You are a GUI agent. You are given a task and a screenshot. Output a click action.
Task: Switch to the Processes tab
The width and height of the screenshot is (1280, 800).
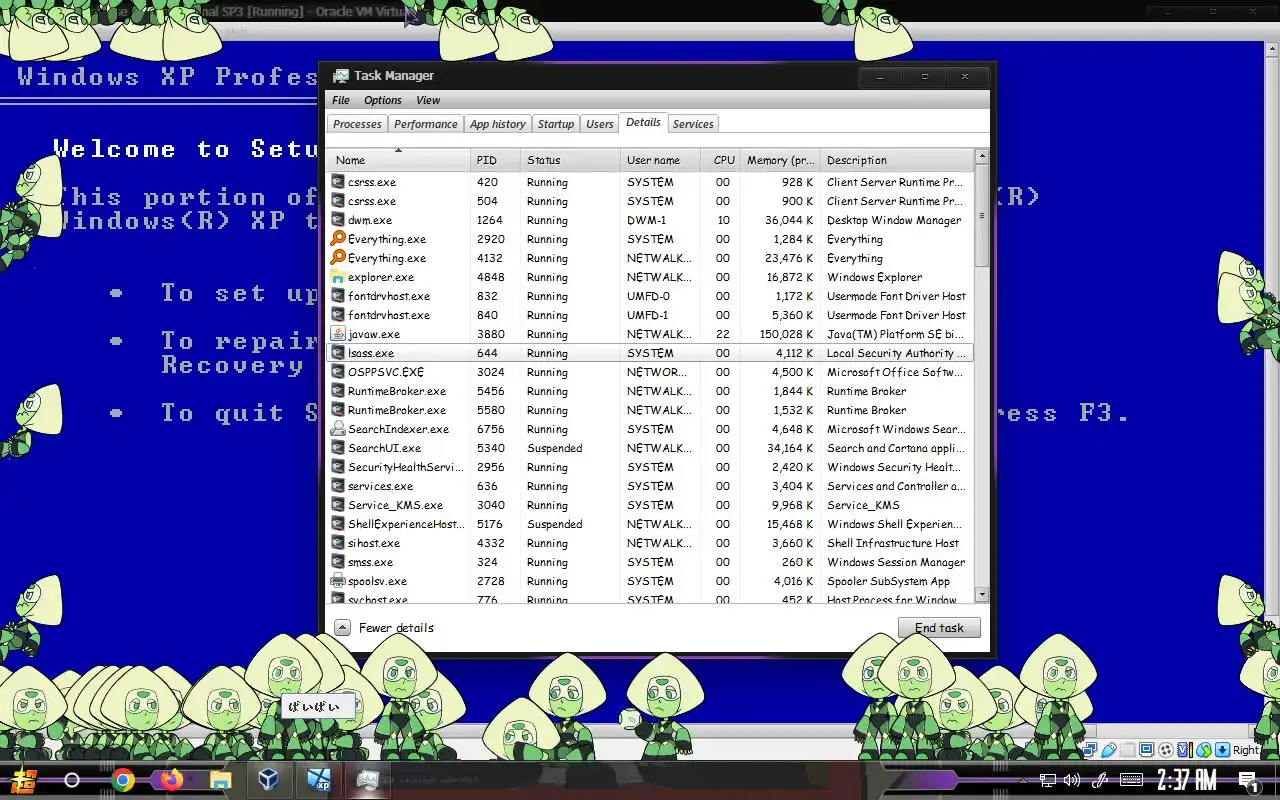coord(357,124)
